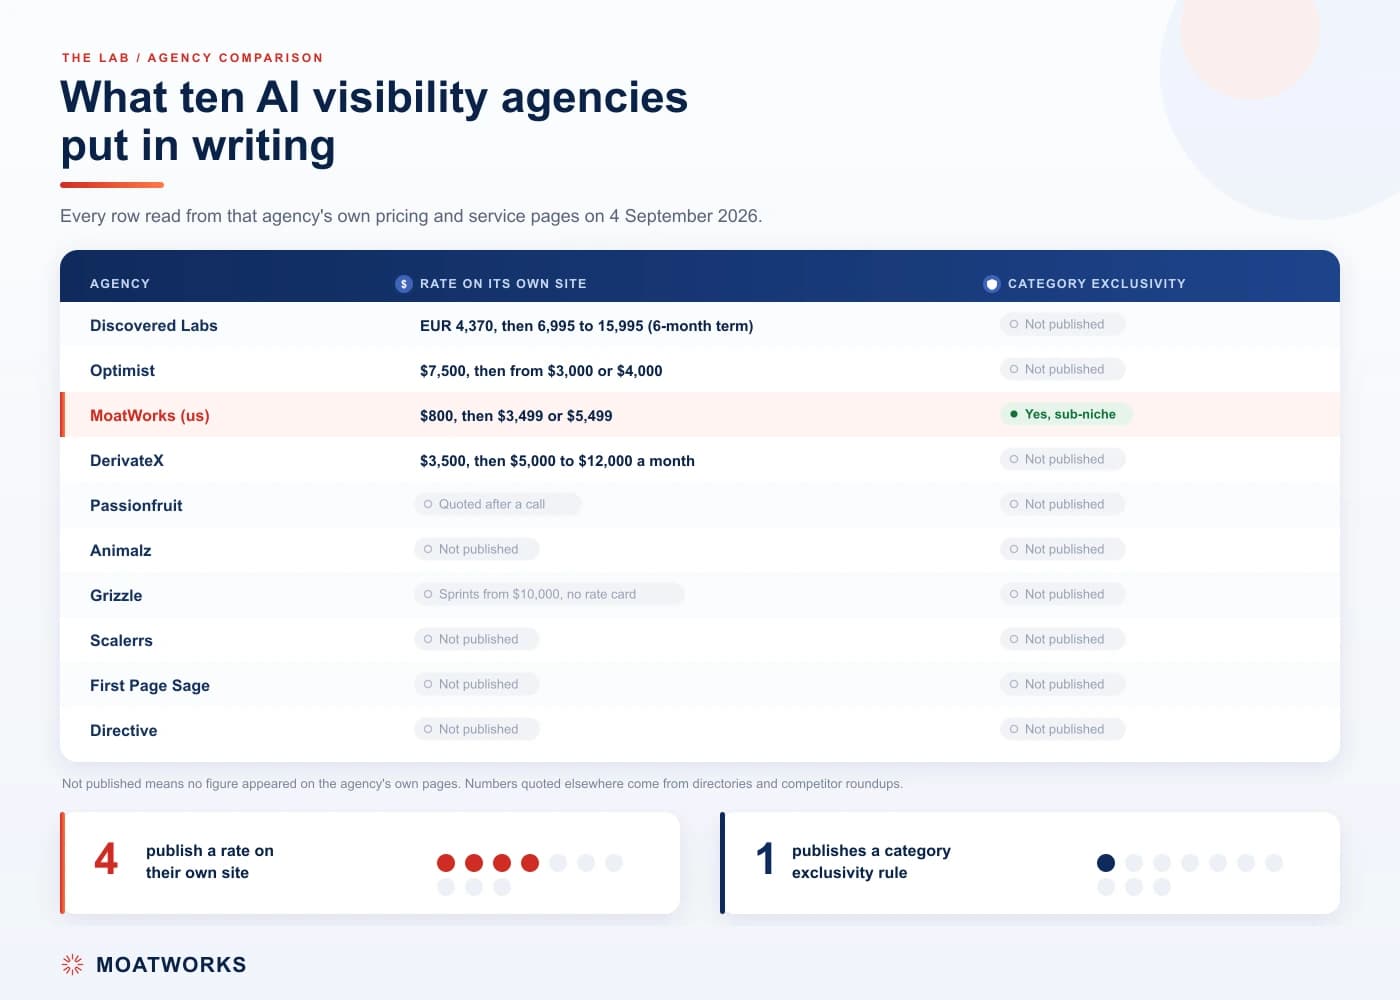Click the RATE ON ITS OWN SITE header
Viewport: 1400px width, 1000px height.
pyautogui.click(x=503, y=284)
